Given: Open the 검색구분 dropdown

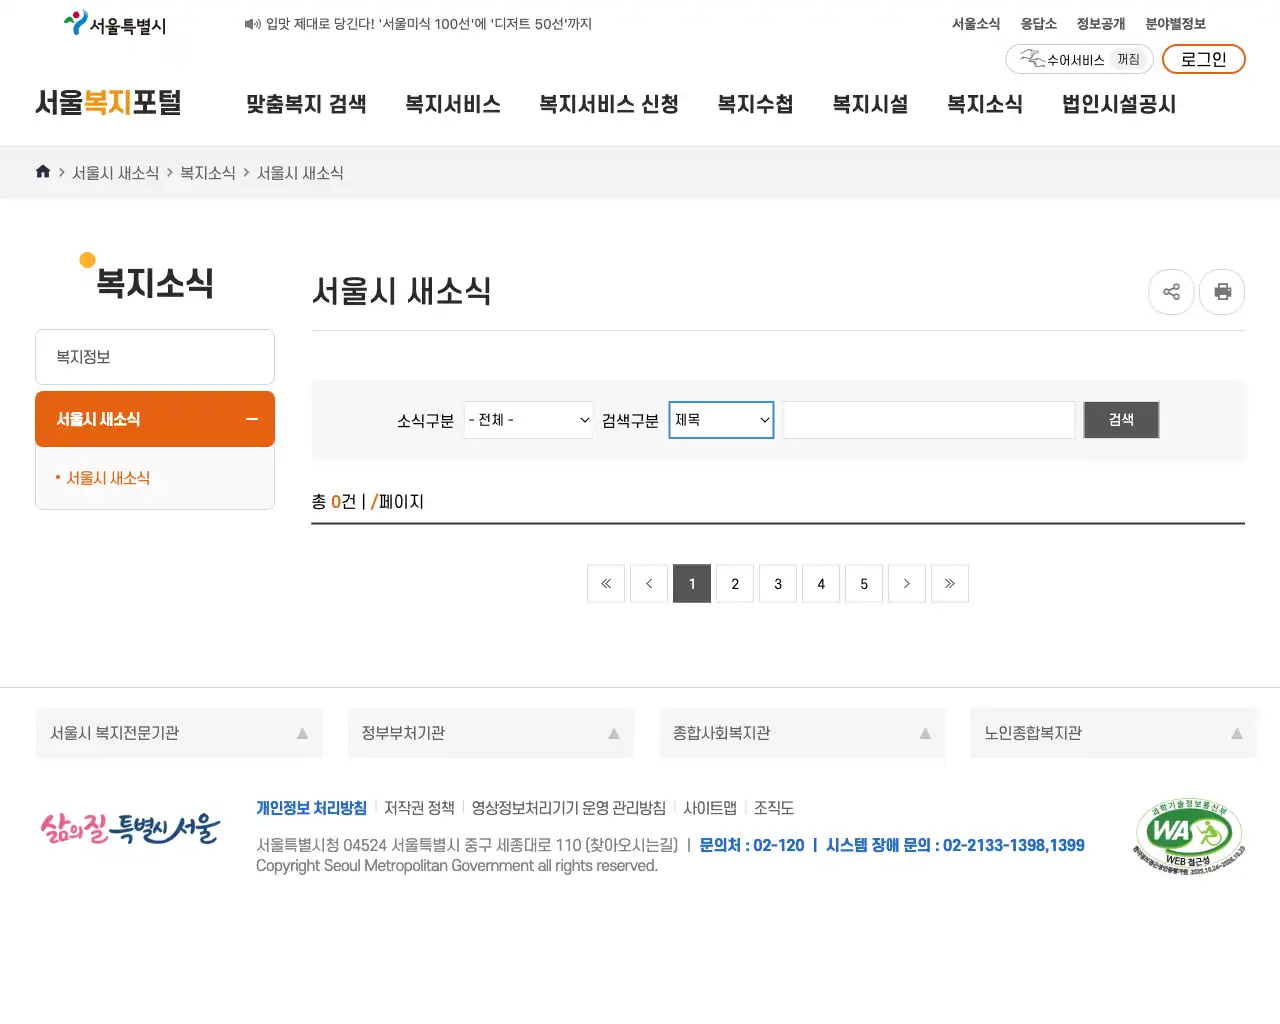Looking at the screenshot, I should coord(721,420).
